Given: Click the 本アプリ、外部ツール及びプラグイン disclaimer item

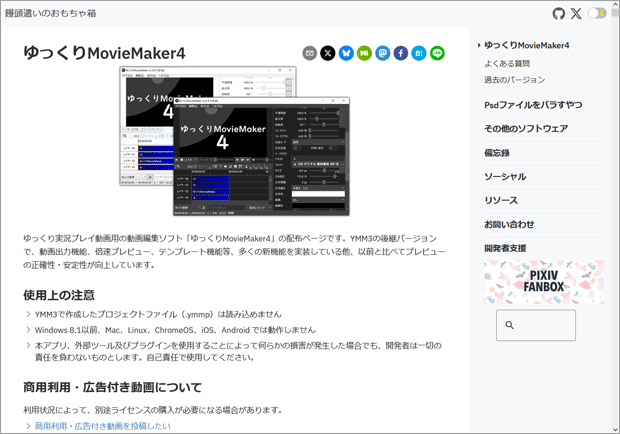Looking at the screenshot, I should [x=238, y=351].
